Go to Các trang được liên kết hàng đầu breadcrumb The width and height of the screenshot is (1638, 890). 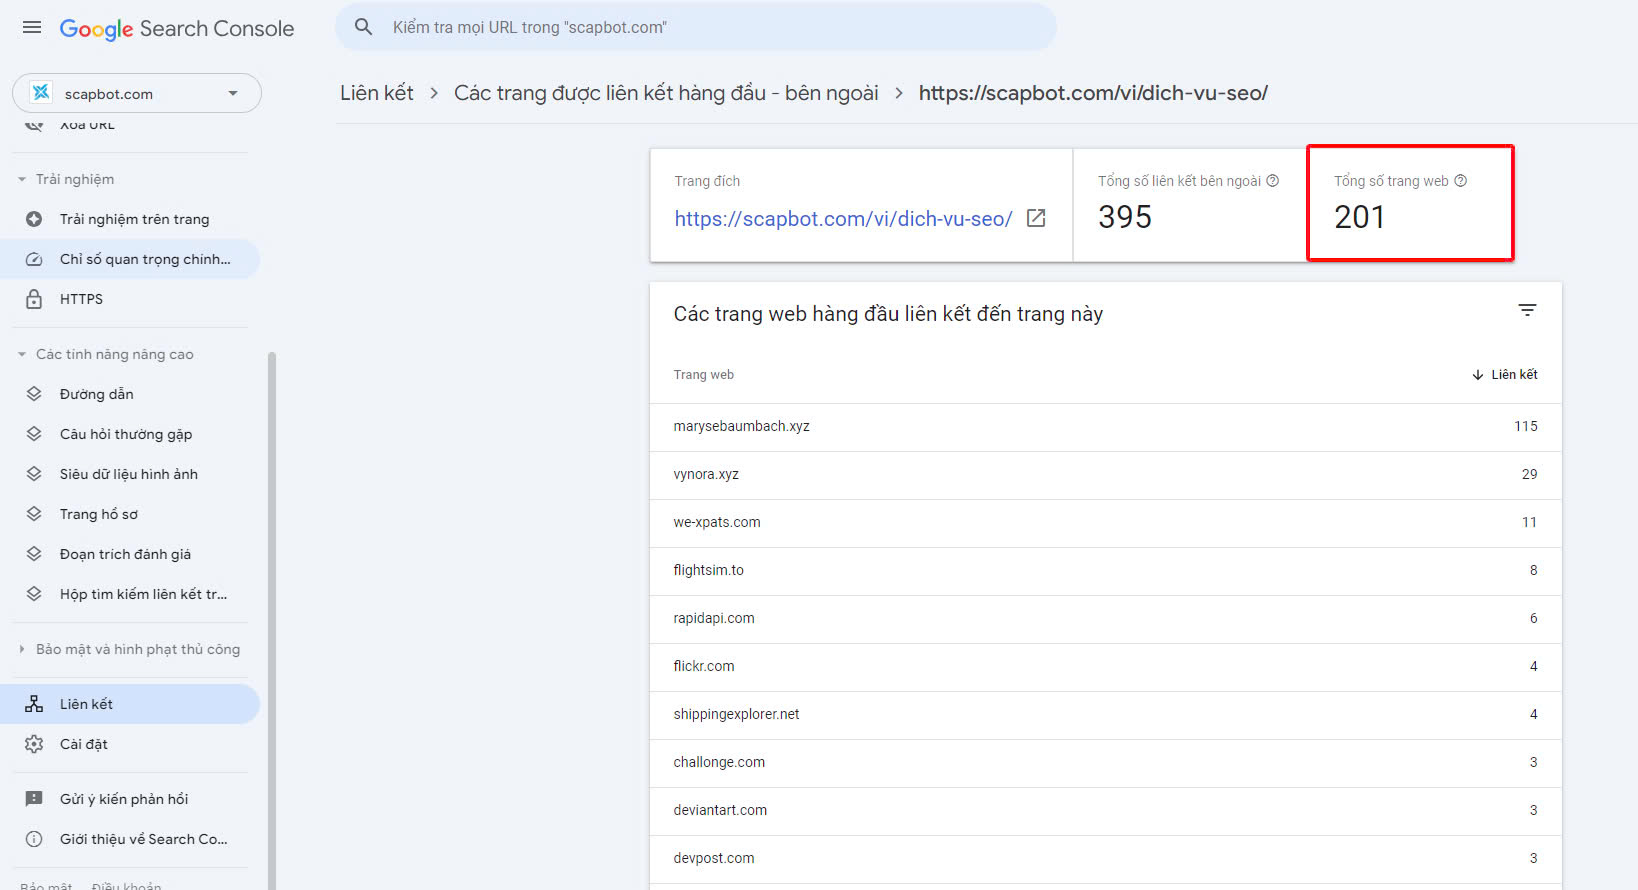click(666, 93)
